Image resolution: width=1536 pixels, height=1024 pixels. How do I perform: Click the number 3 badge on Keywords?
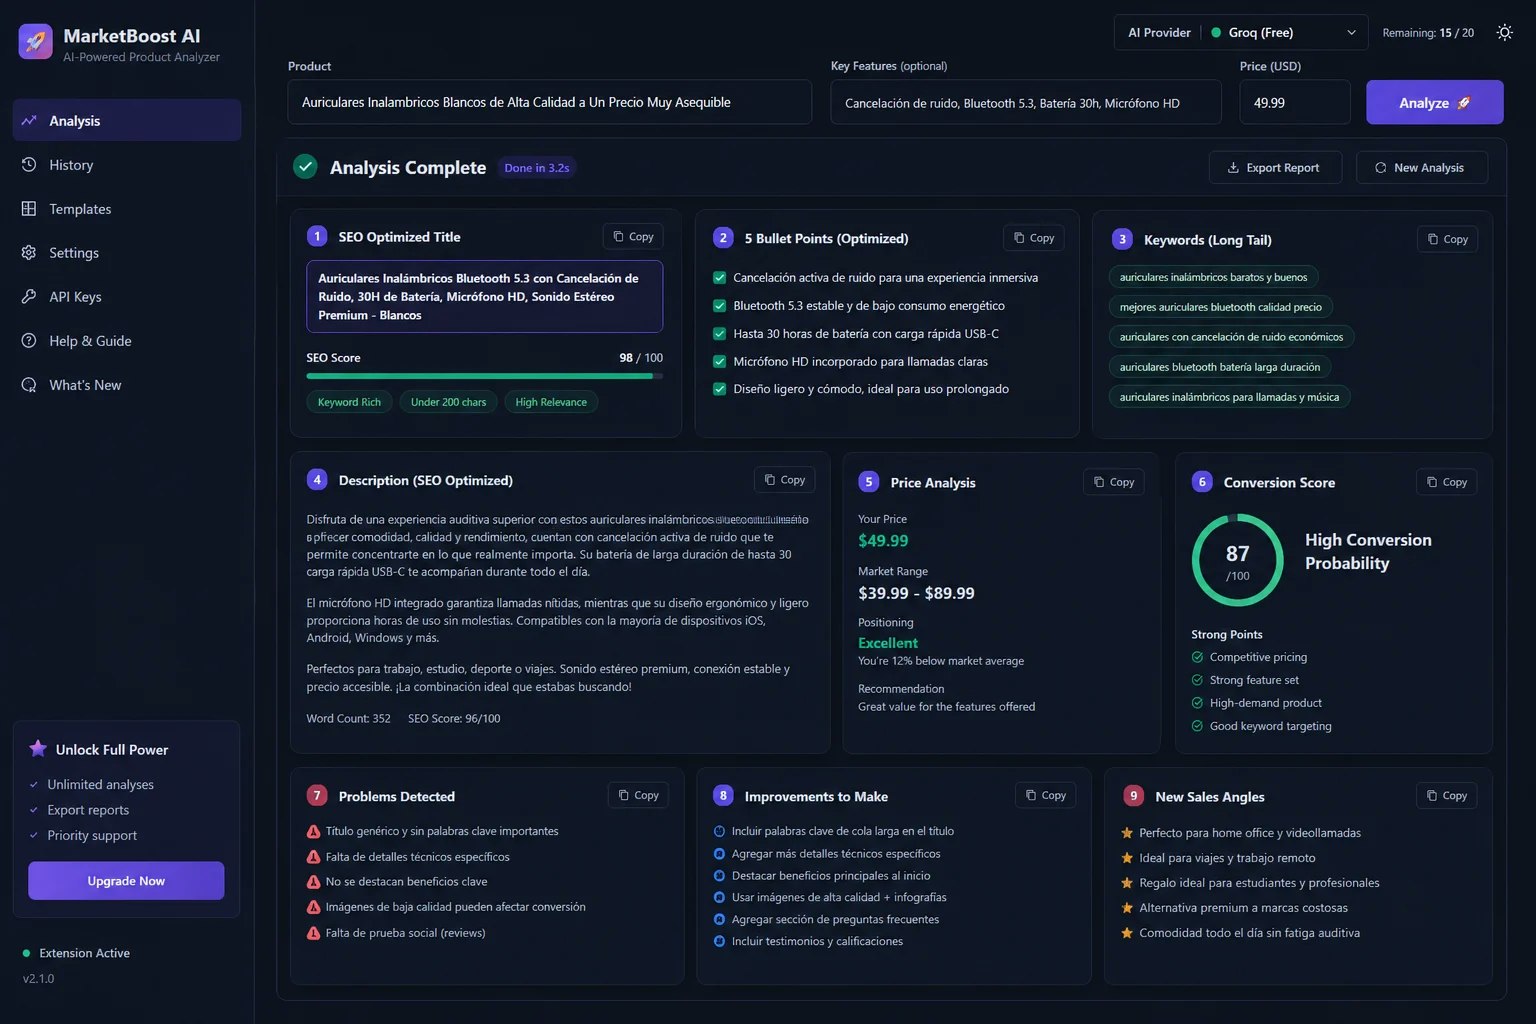(x=1122, y=240)
